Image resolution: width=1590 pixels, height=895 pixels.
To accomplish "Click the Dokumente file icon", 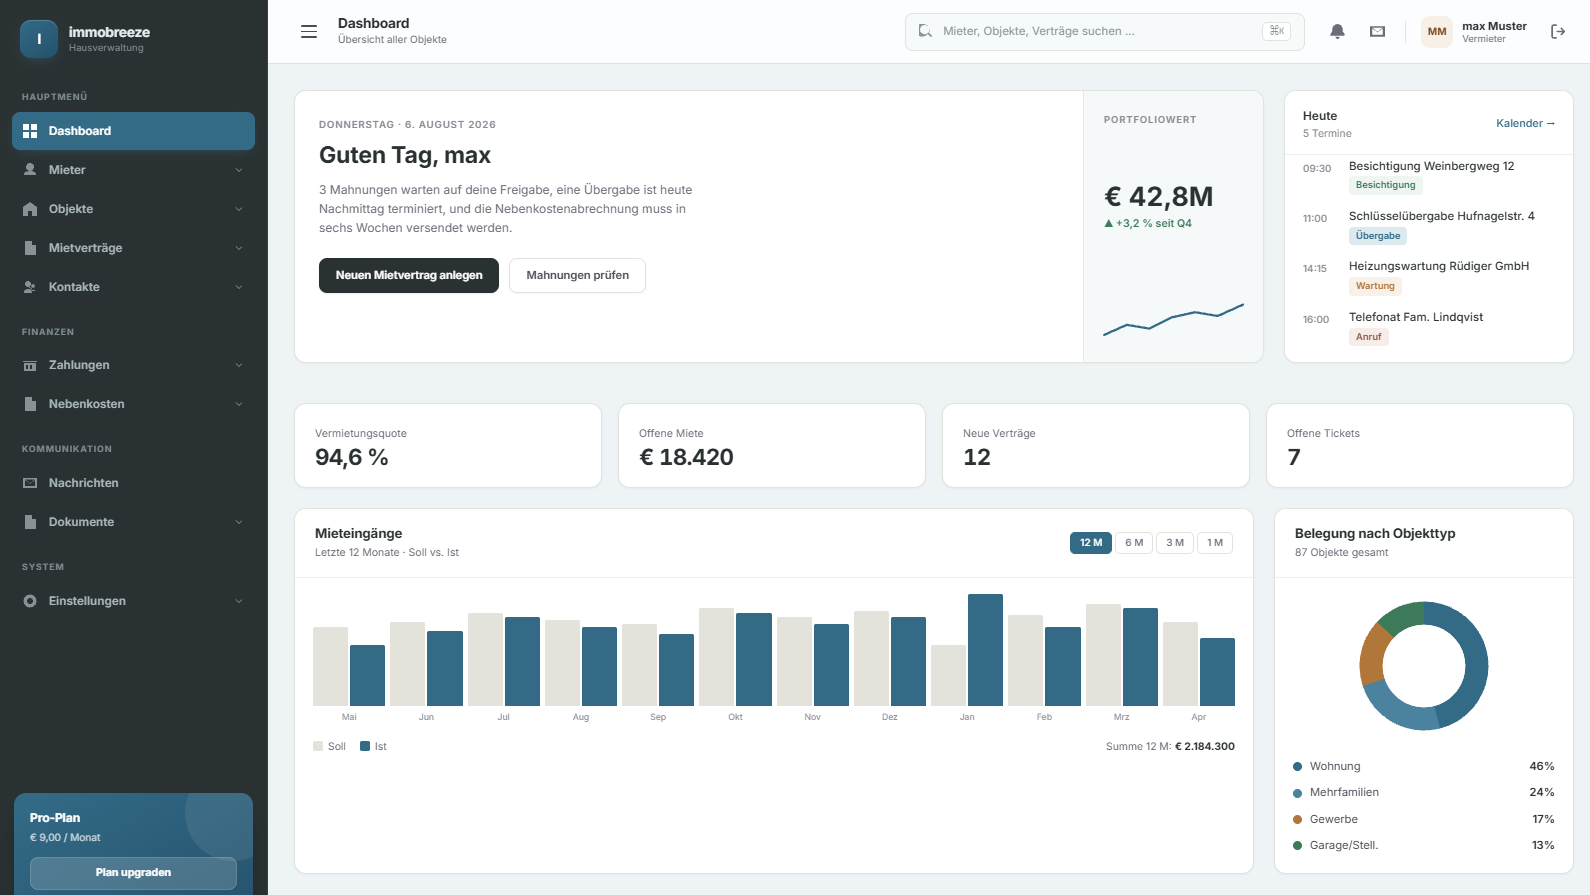I will click(30, 522).
